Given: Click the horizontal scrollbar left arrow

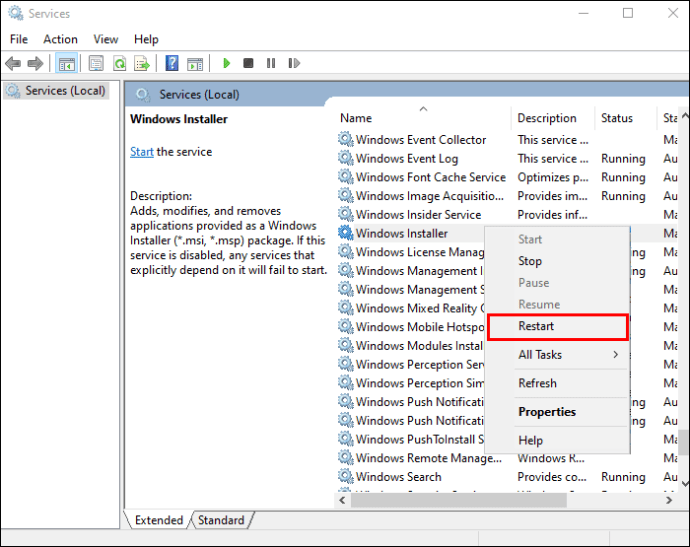Looking at the screenshot, I should coord(342,500).
